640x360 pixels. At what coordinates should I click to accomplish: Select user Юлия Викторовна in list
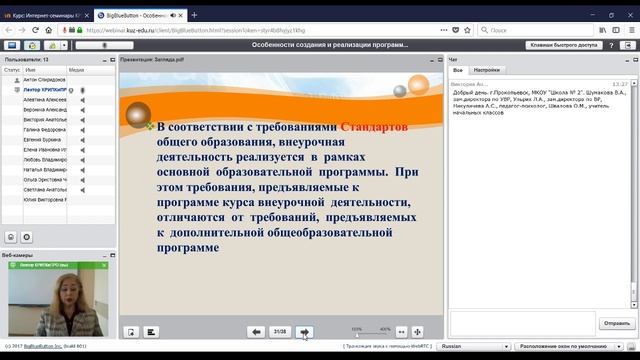coord(58,200)
